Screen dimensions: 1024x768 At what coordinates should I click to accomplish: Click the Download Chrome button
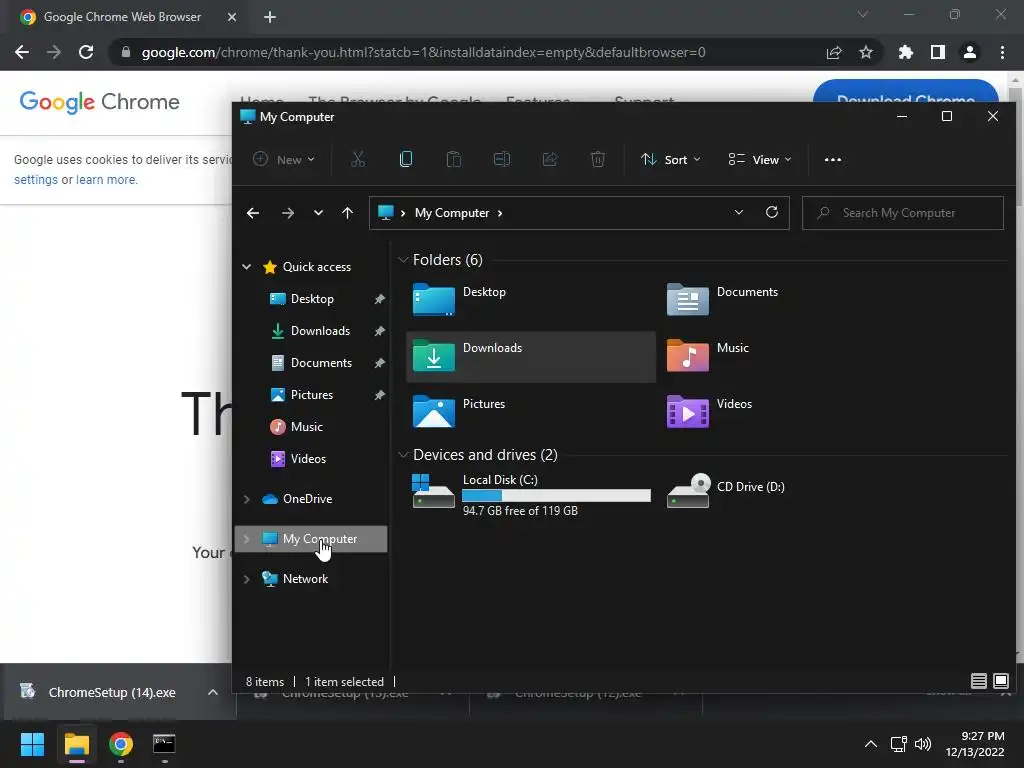(x=906, y=91)
